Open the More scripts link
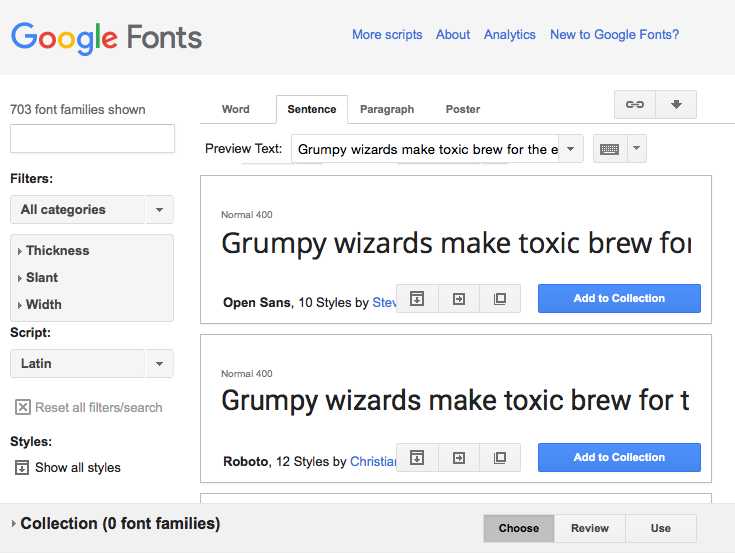Viewport: 735px width, 553px height. (x=387, y=35)
